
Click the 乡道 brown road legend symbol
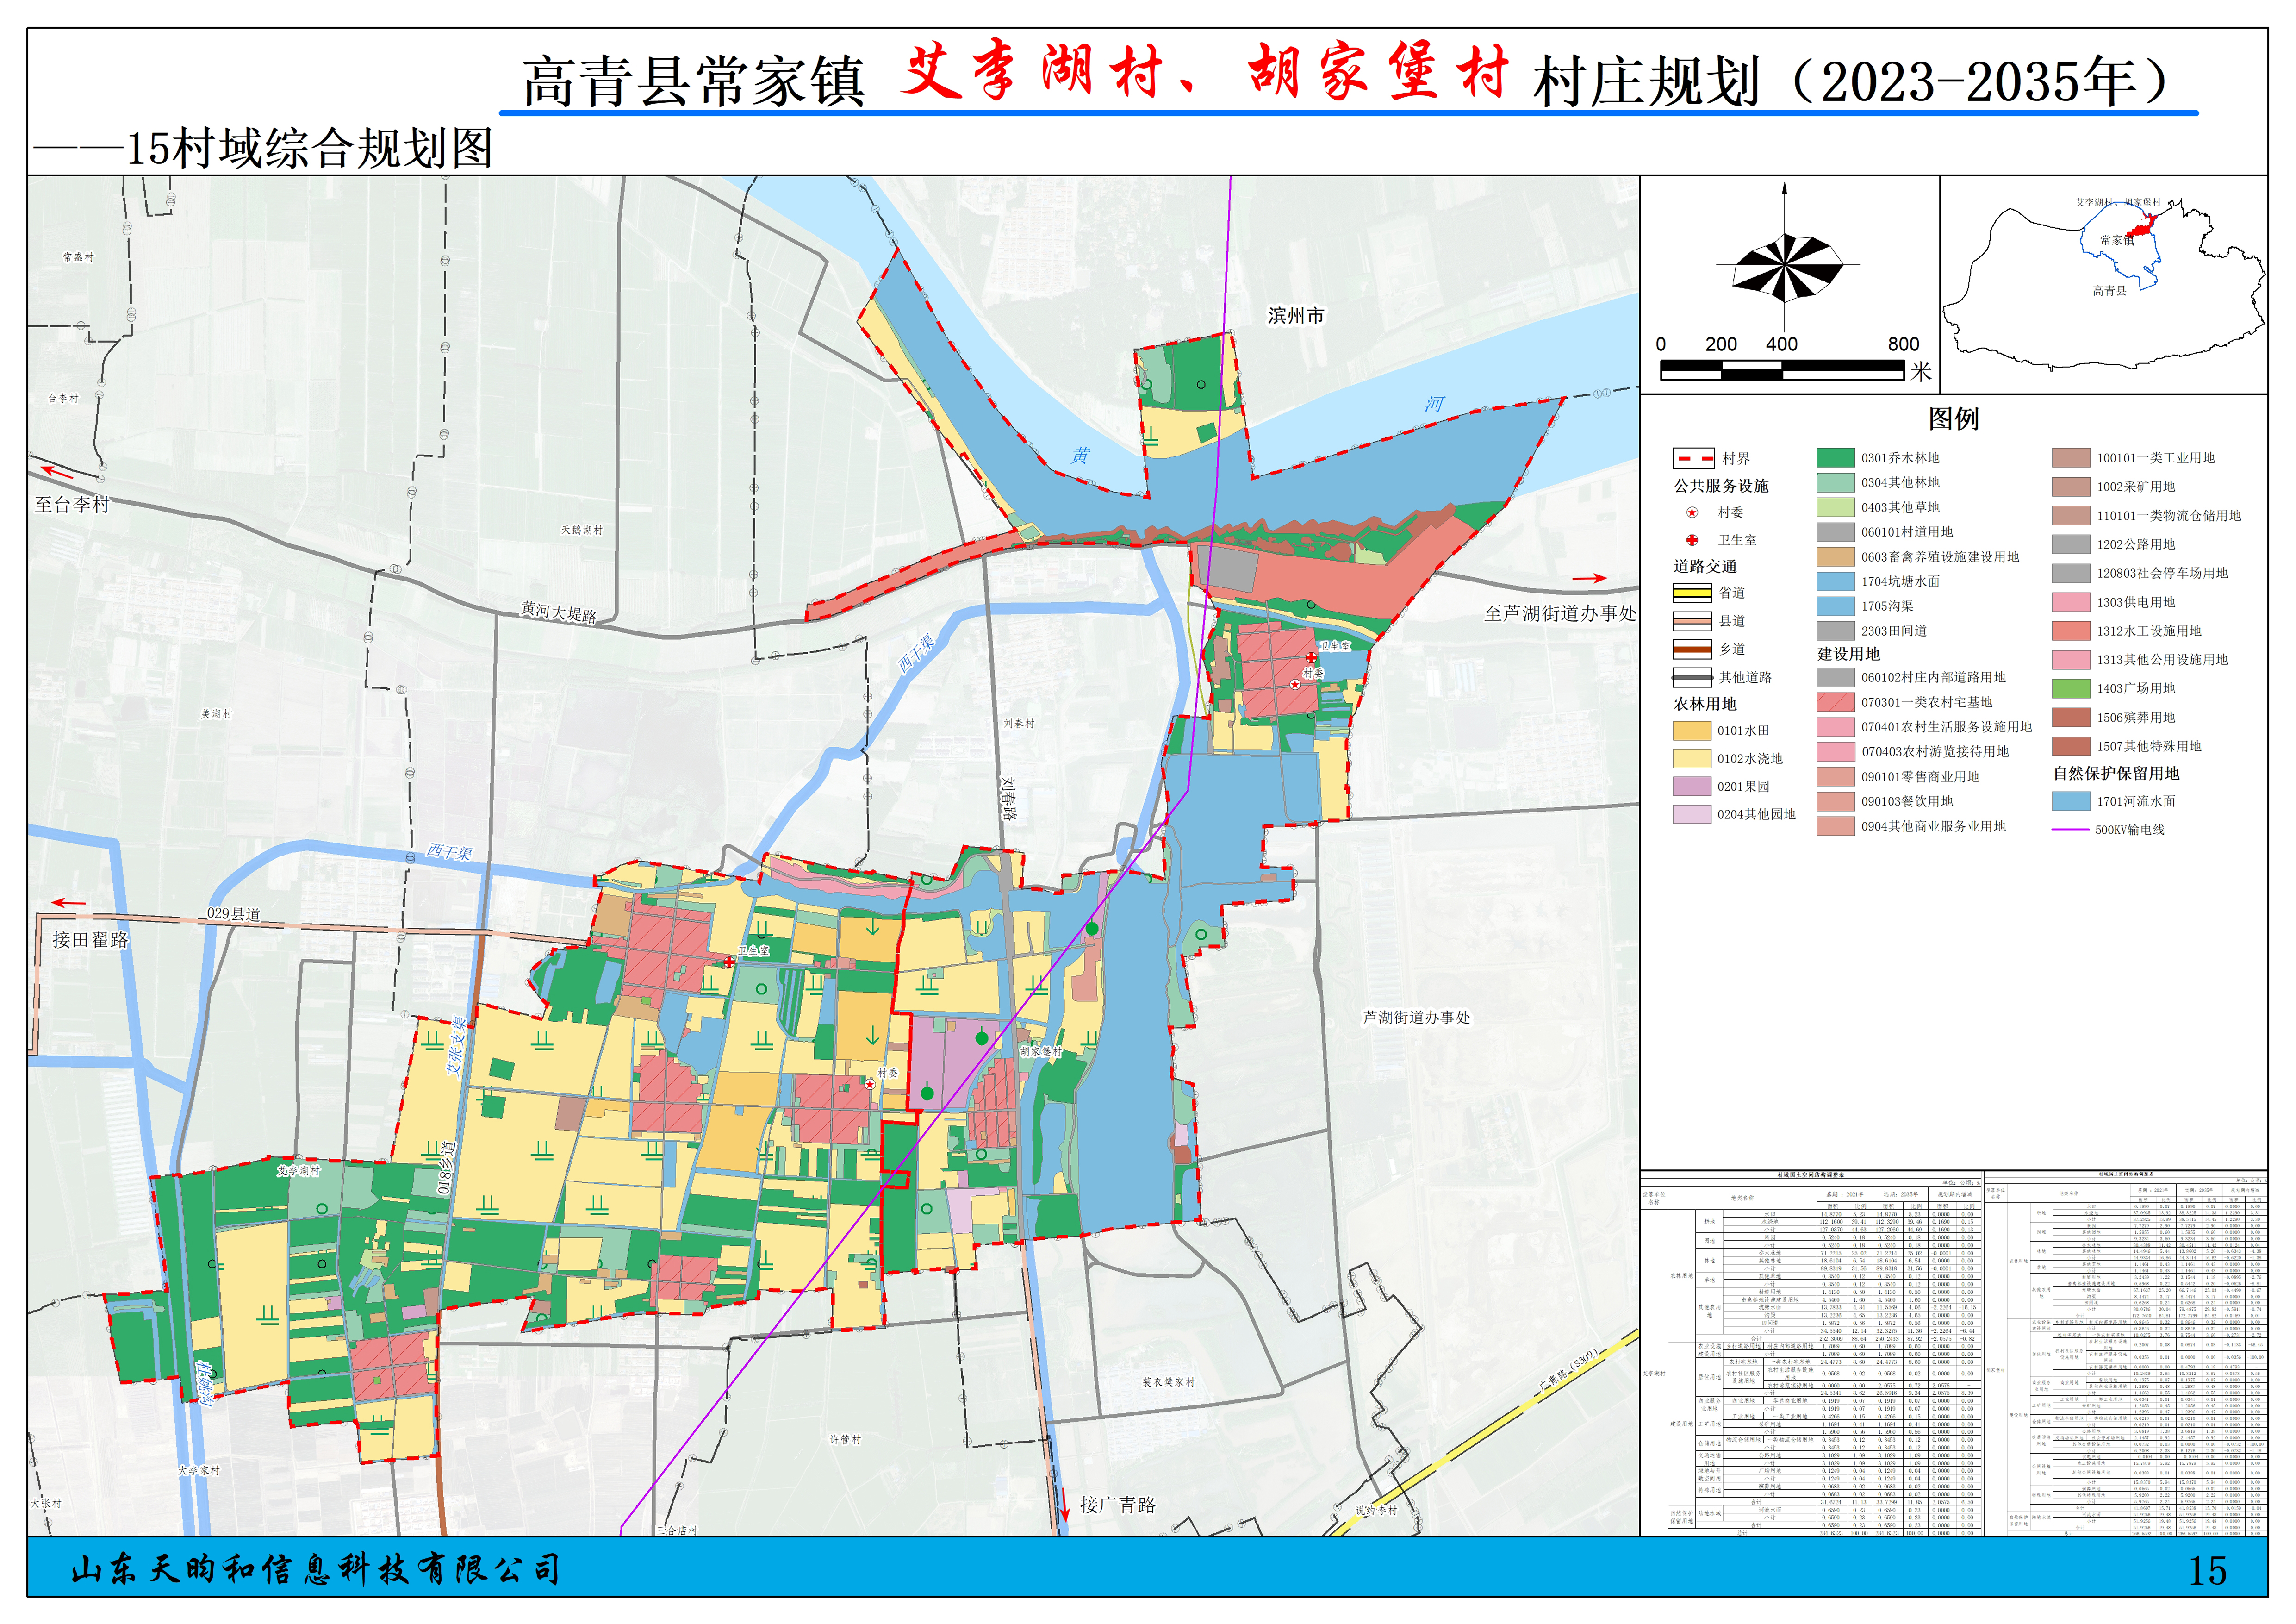[1692, 649]
